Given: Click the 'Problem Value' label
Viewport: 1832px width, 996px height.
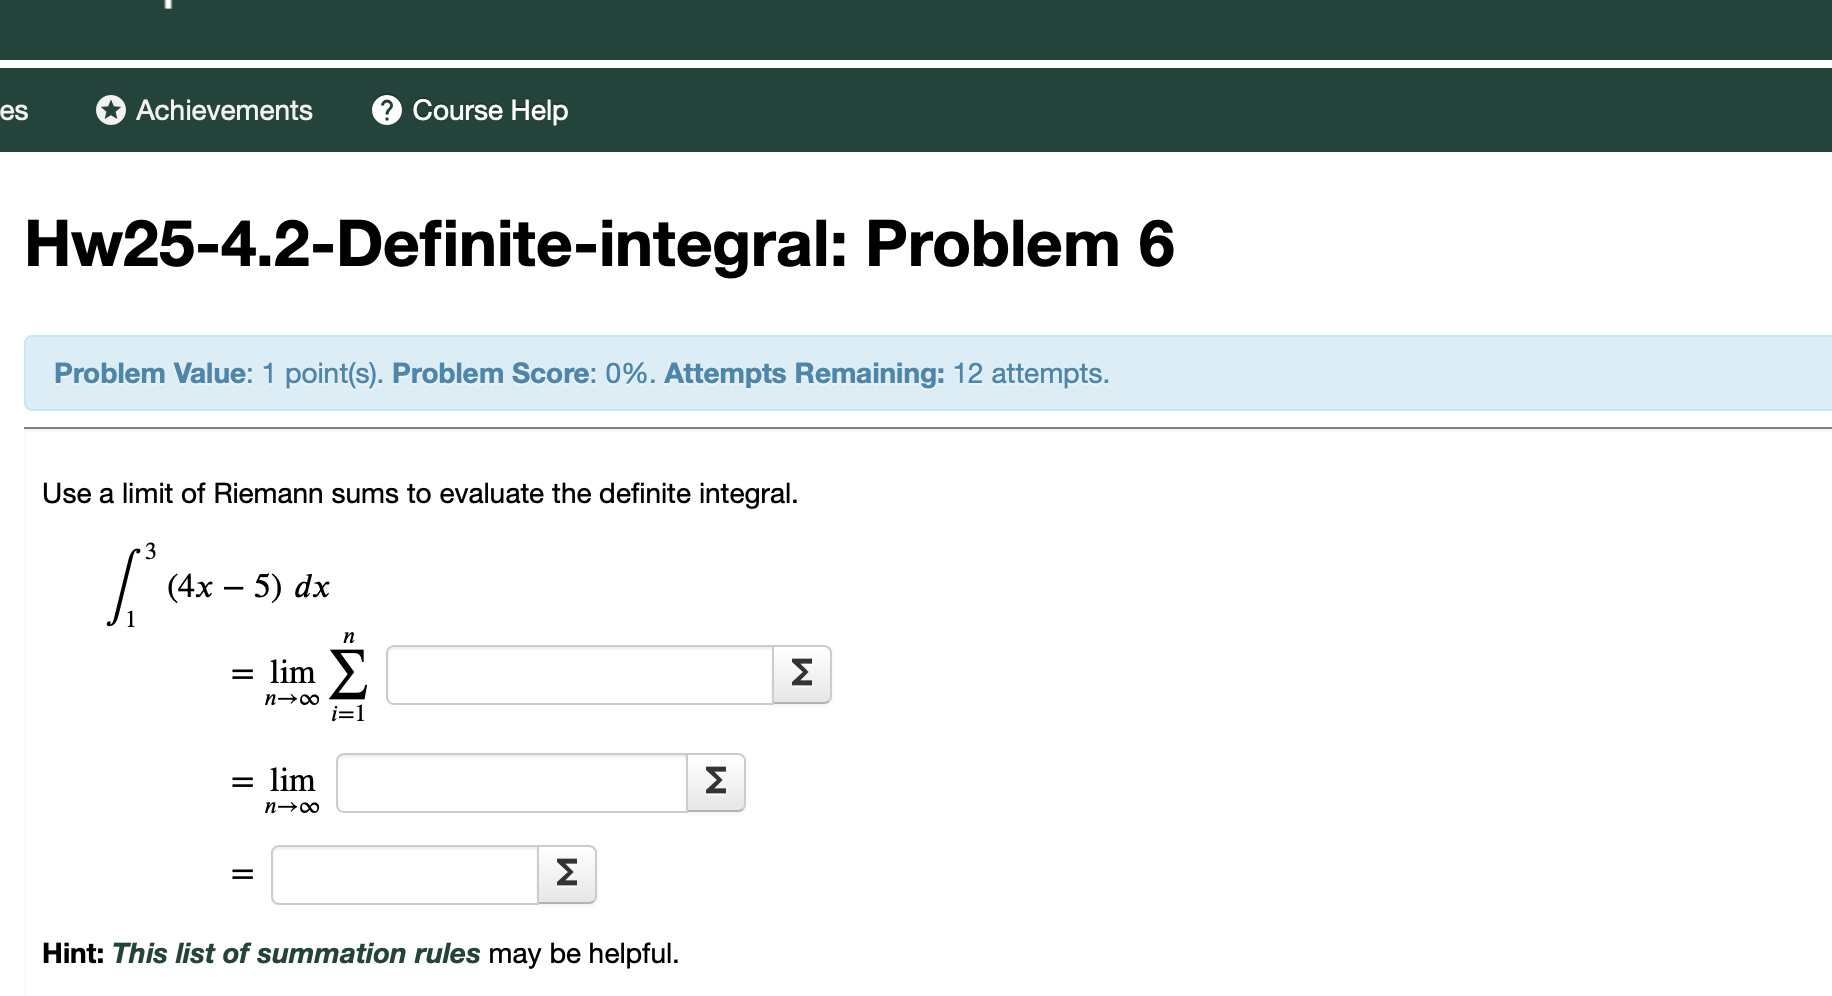Looking at the screenshot, I should click(x=150, y=373).
